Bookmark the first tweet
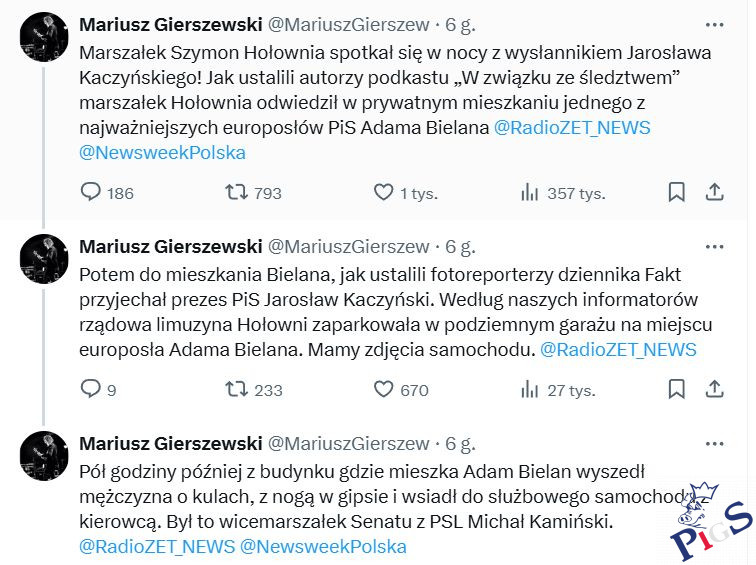The width and height of the screenshot is (756, 565). click(x=677, y=193)
